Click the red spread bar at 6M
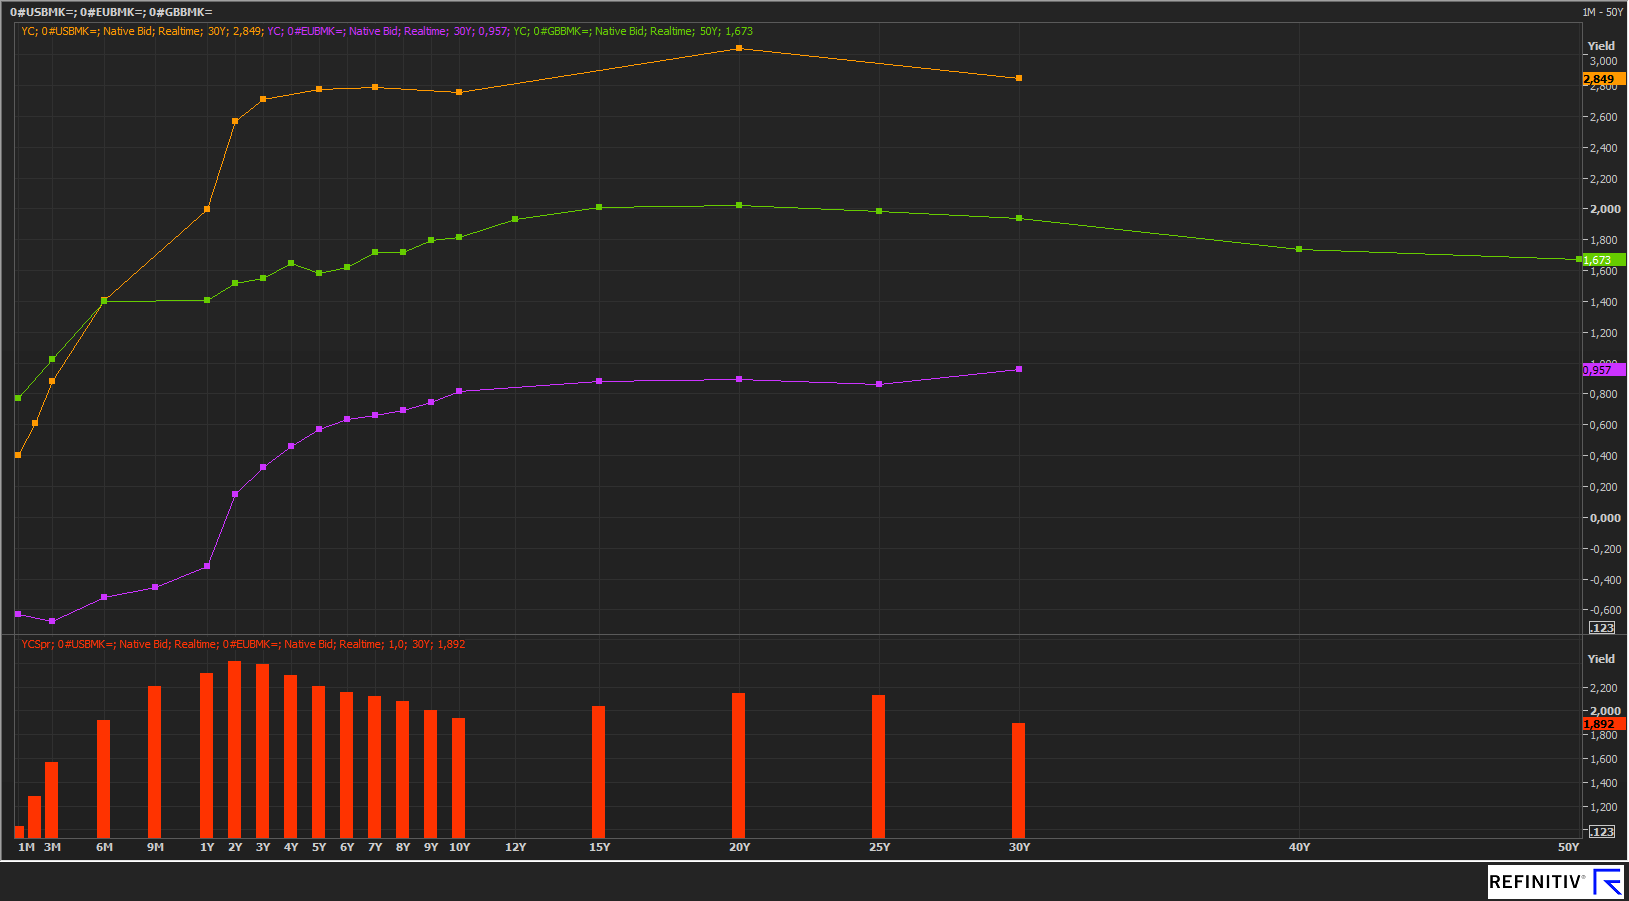The height and width of the screenshot is (901, 1629). (104, 778)
